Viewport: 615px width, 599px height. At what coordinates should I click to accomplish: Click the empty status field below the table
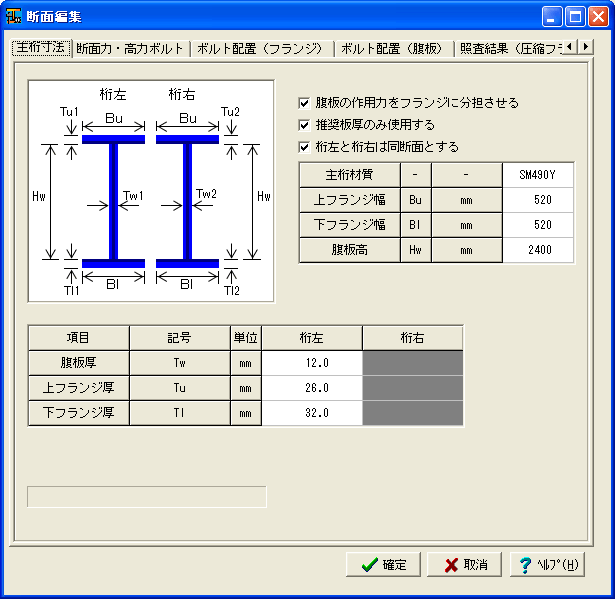147,497
